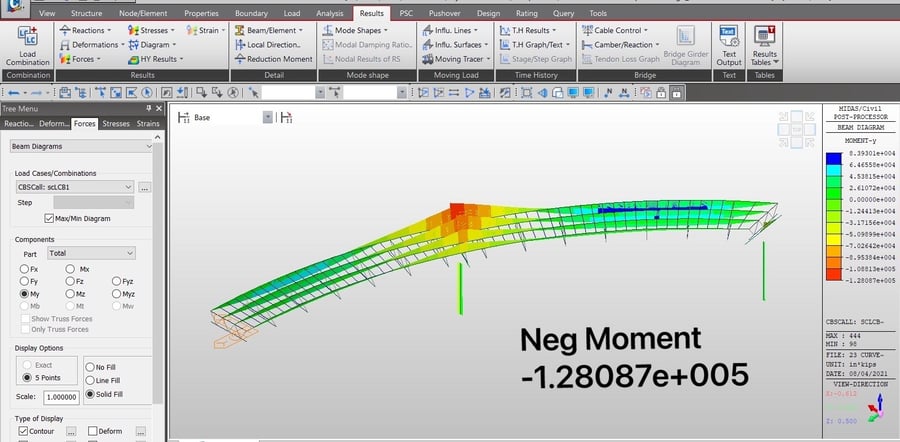This screenshot has height=442, width=900.
Task: Select the Fz force component radio
Action: (x=71, y=282)
